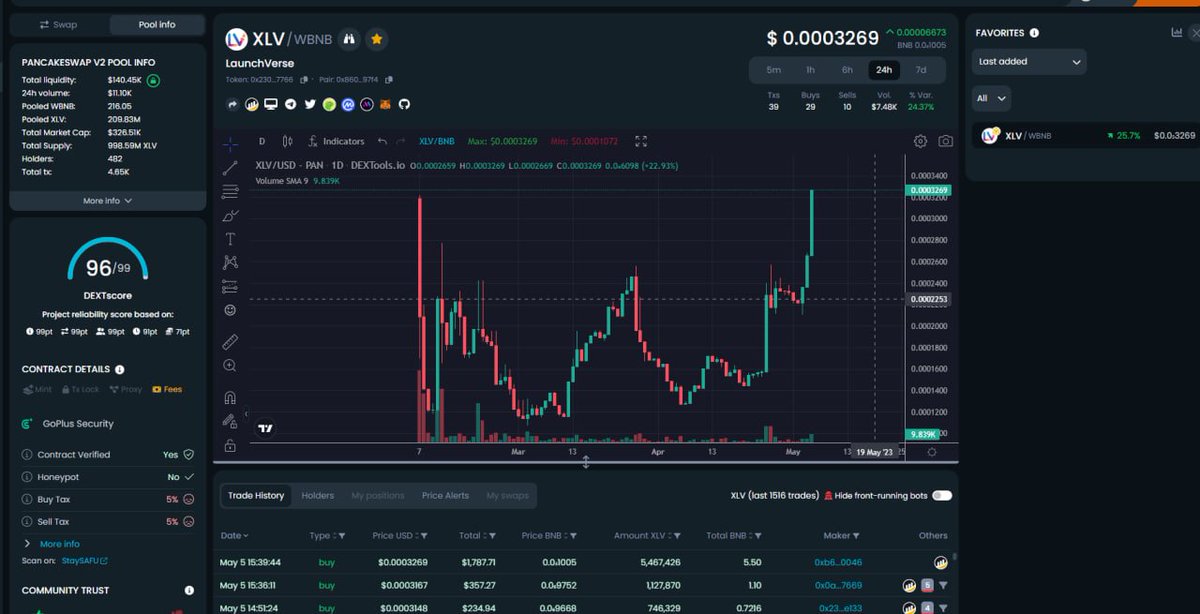Enter fullscreen chart mode
Screen dimensions: 1200x614
(641, 141)
